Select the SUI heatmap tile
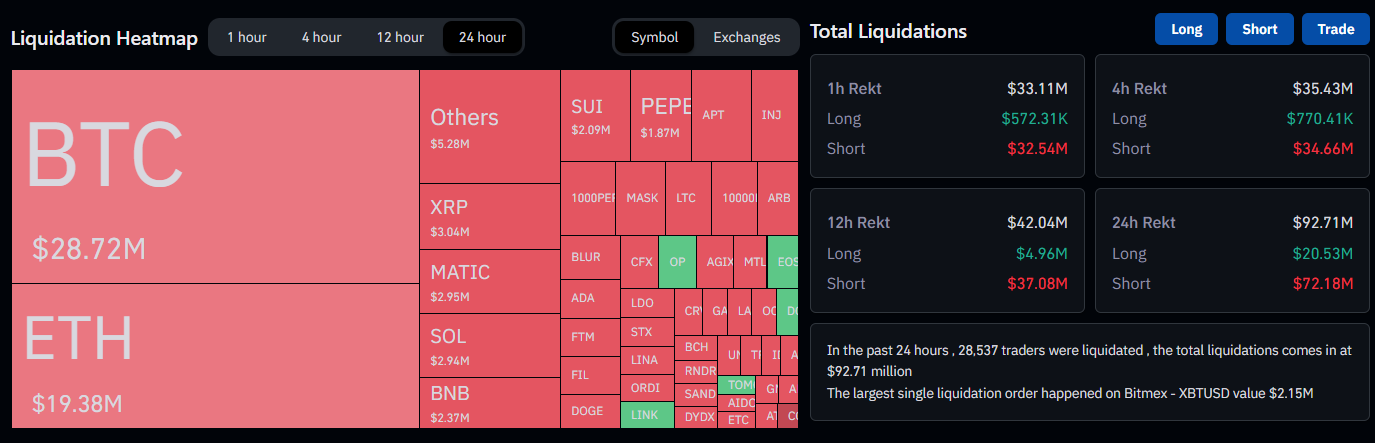The image size is (1375, 443). pyautogui.click(x=594, y=115)
